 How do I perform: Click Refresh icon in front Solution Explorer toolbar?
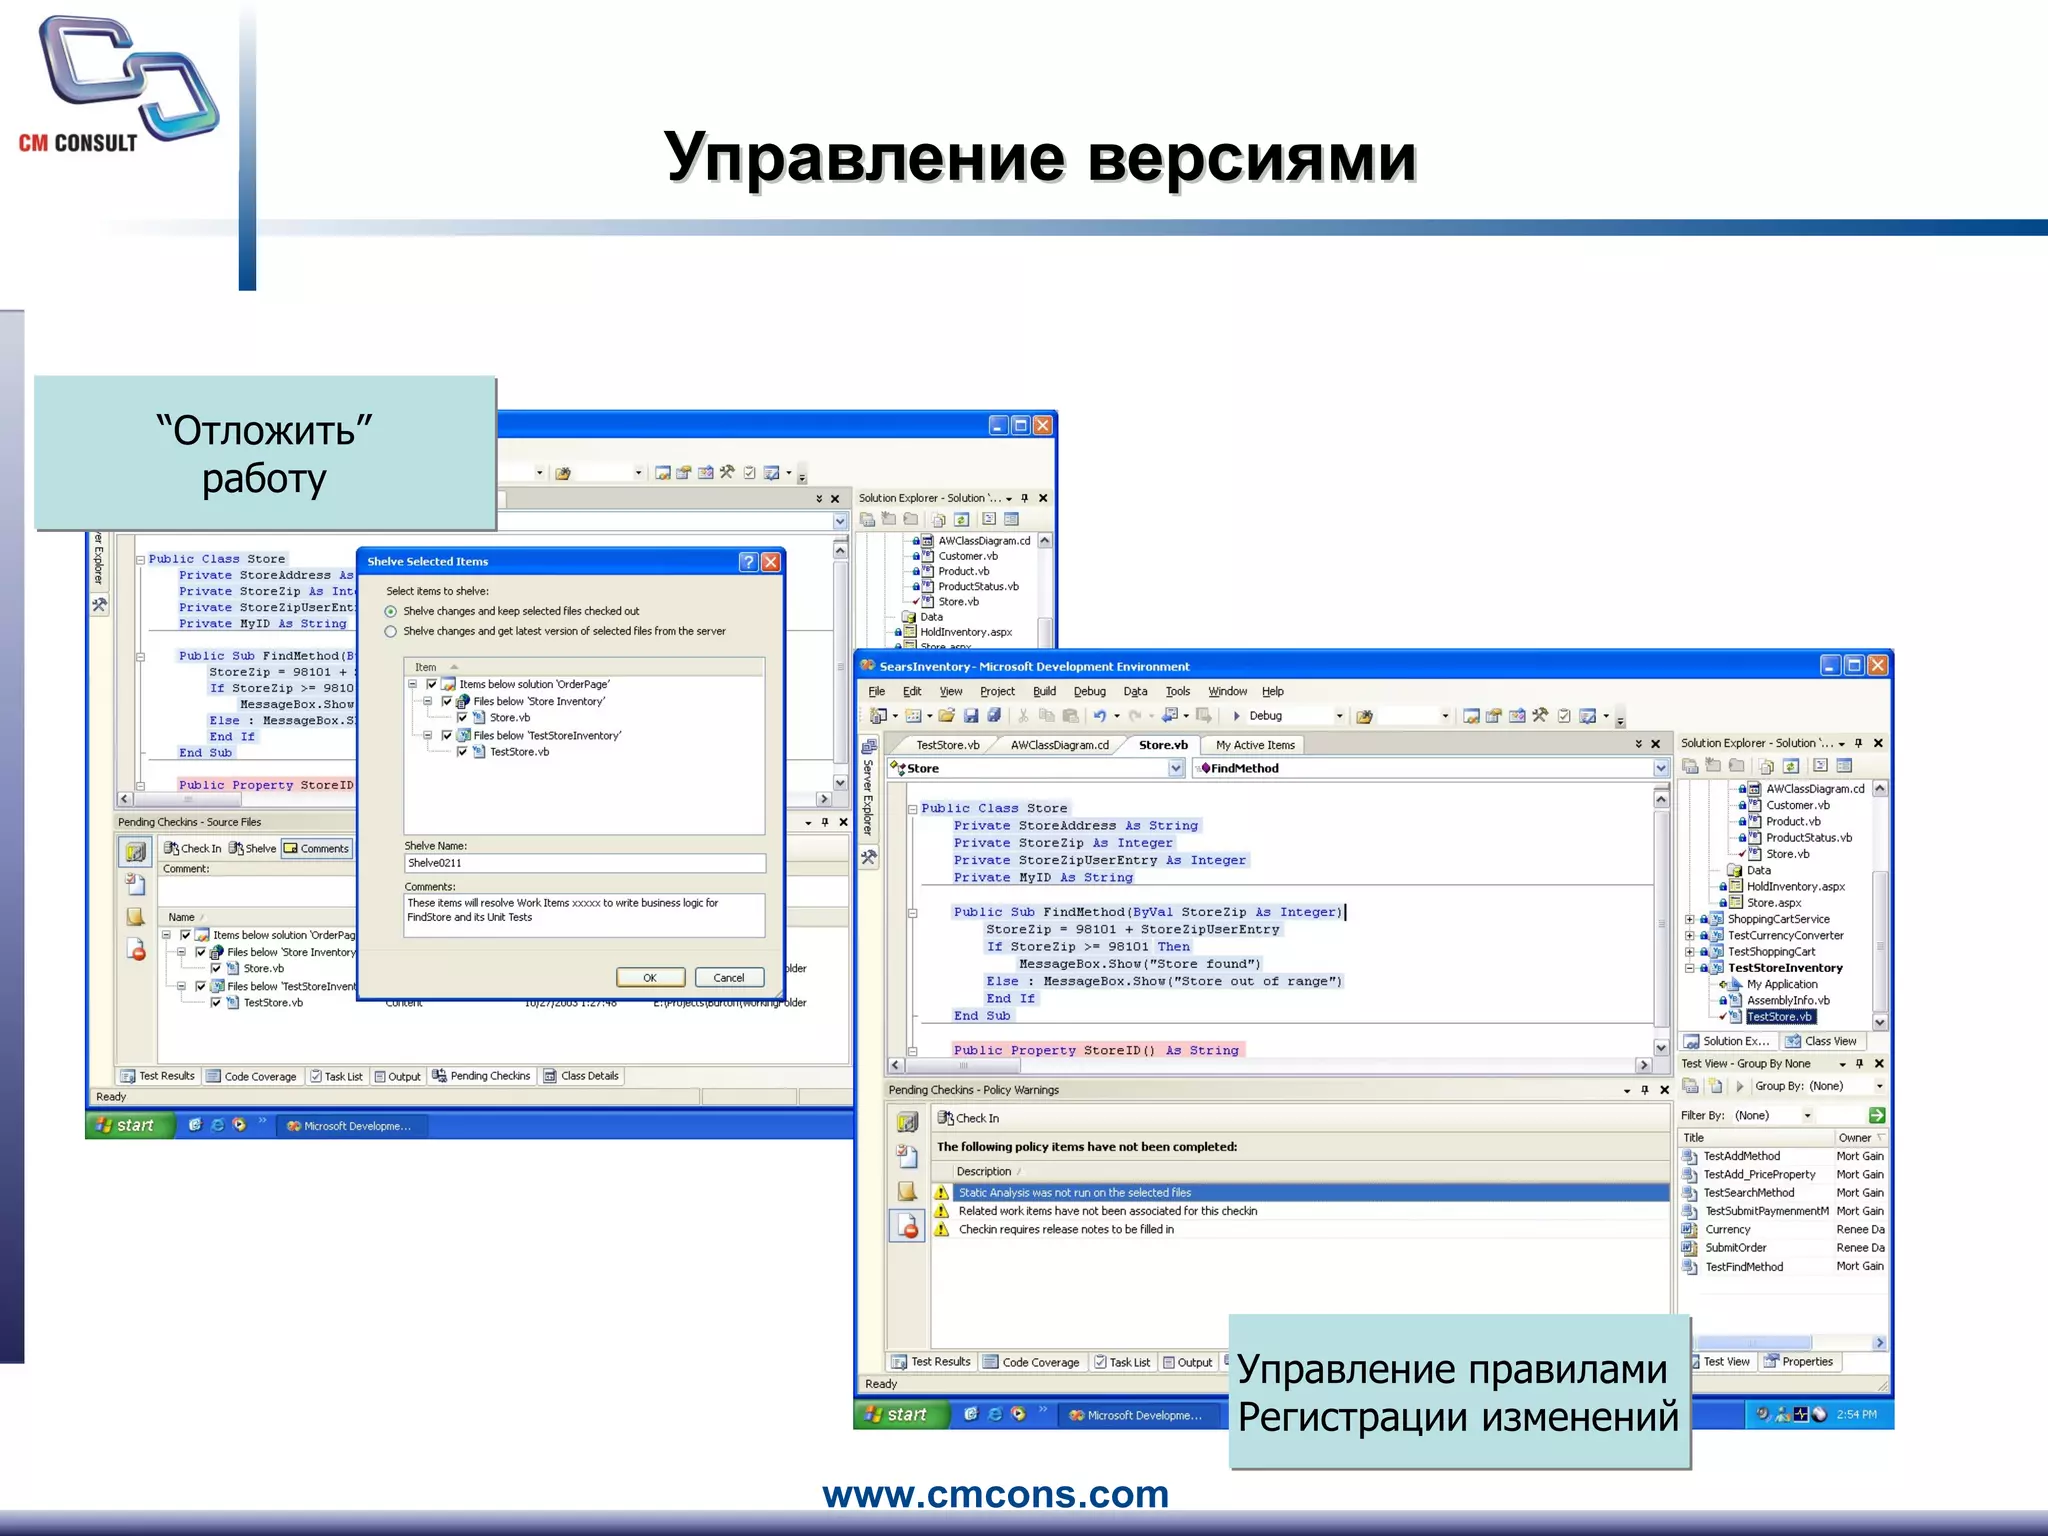tap(1791, 766)
